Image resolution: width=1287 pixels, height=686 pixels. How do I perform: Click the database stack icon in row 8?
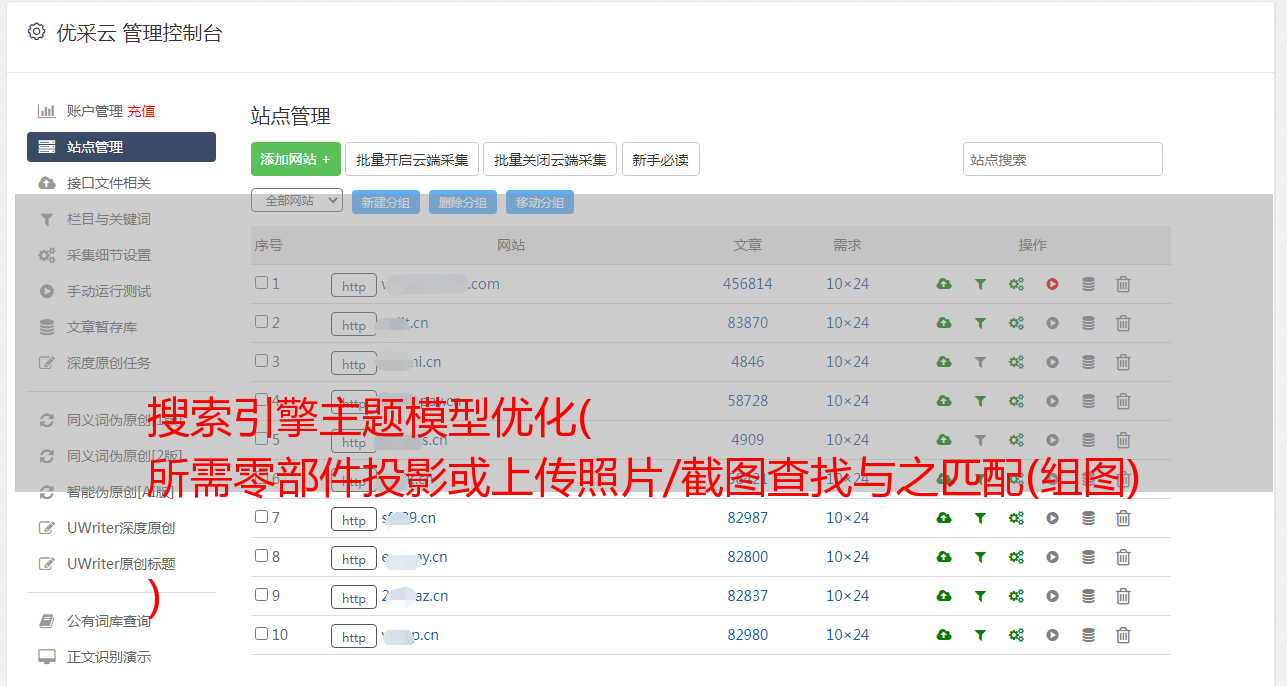pyautogui.click(x=1088, y=557)
